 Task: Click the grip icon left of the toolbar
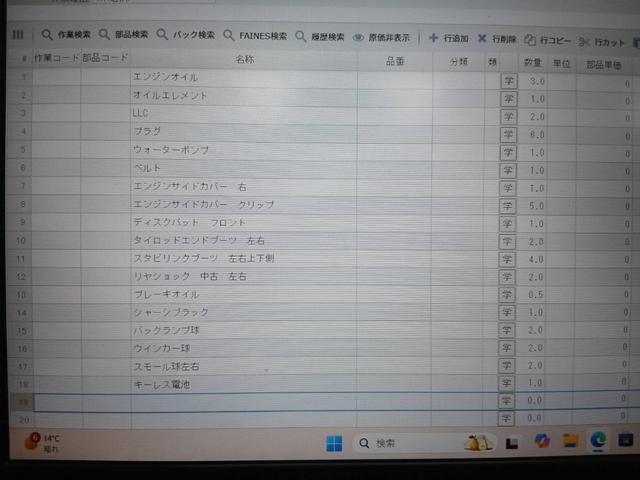[x=17, y=35]
